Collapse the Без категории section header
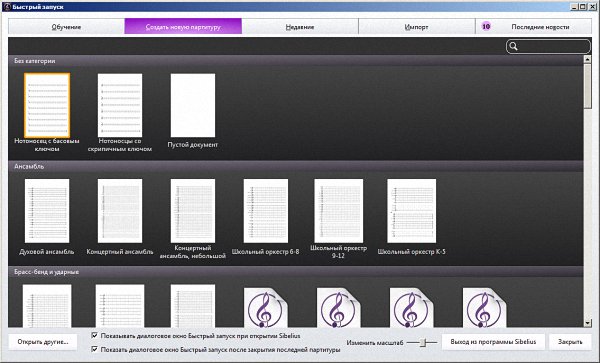 295,61
